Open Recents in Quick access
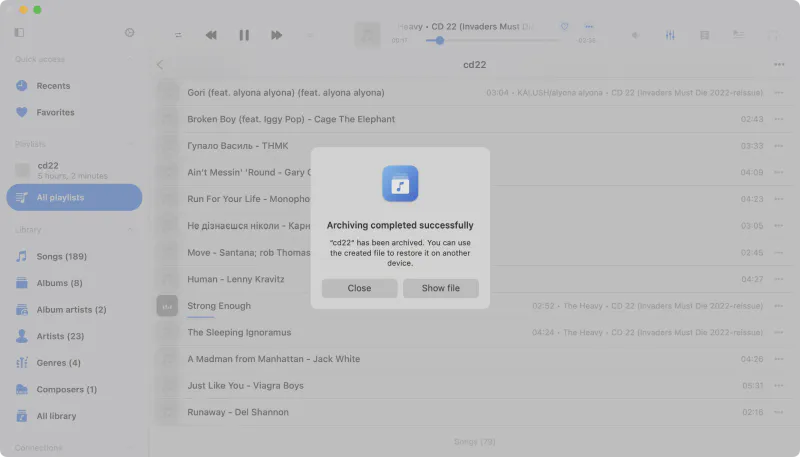Screen dimensions: 800x457 point(53,86)
